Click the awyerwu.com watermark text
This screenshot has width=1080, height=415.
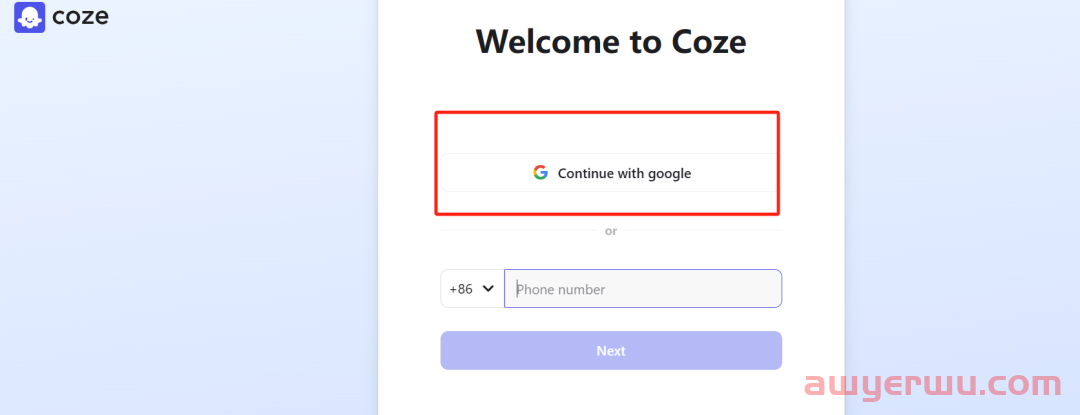pyautogui.click(x=933, y=385)
